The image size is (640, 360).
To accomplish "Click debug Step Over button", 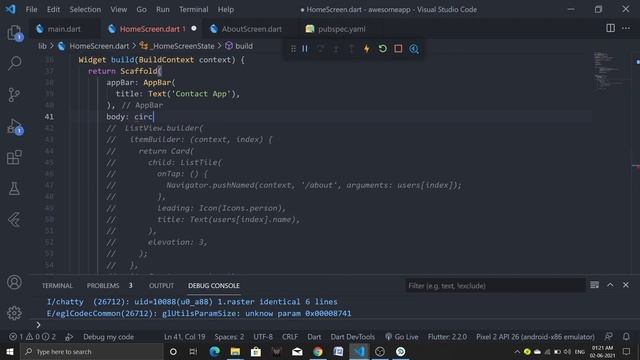I will pos(320,49).
